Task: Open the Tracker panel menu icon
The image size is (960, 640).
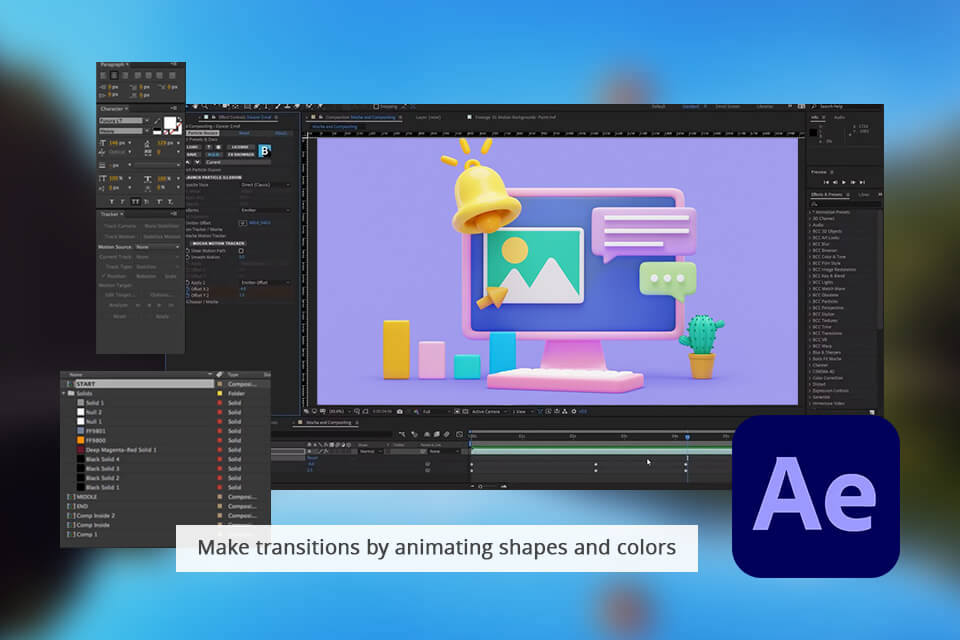Action: click(174, 214)
